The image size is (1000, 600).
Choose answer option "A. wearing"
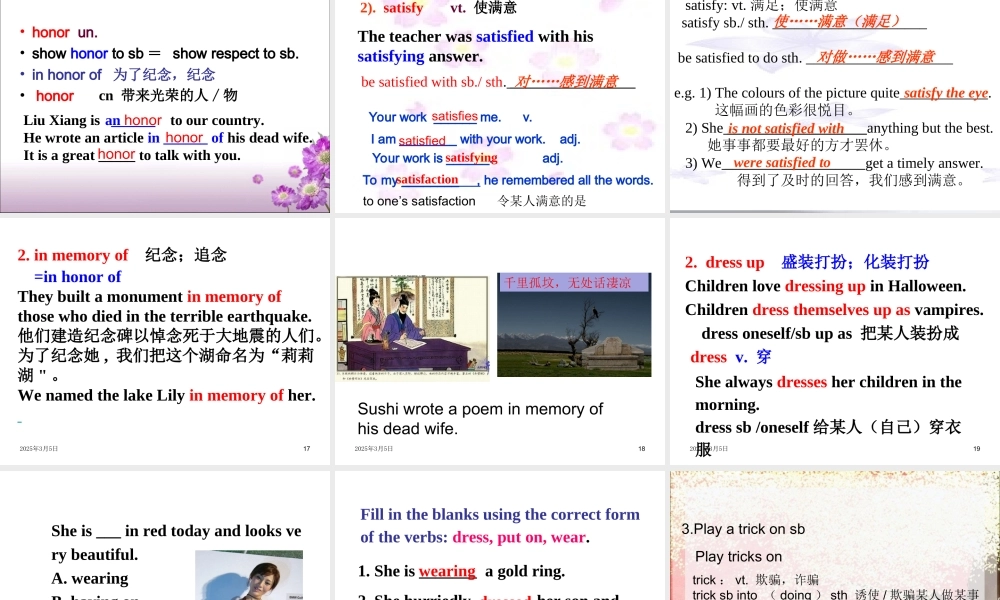pyautogui.click(x=90, y=578)
